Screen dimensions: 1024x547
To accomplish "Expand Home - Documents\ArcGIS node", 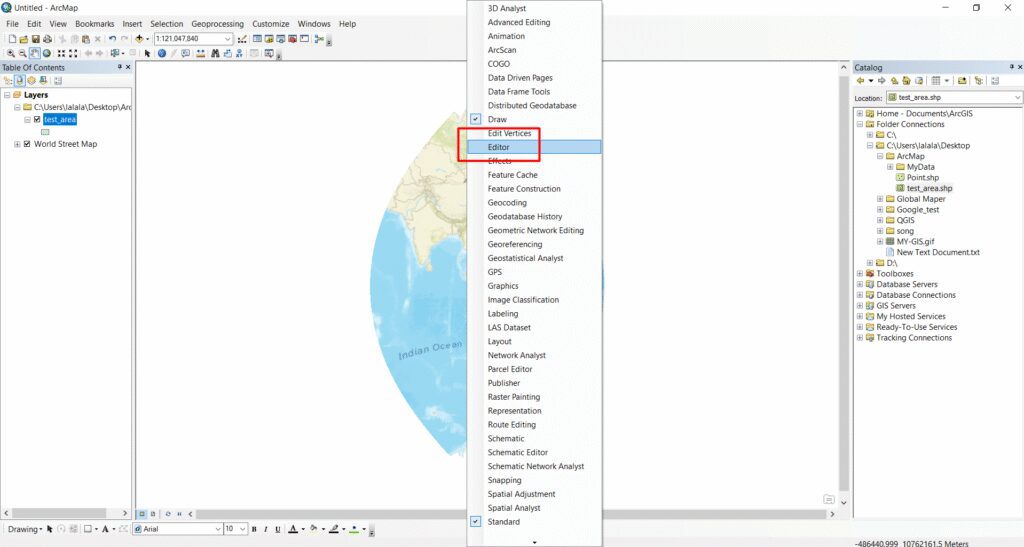I will point(860,113).
